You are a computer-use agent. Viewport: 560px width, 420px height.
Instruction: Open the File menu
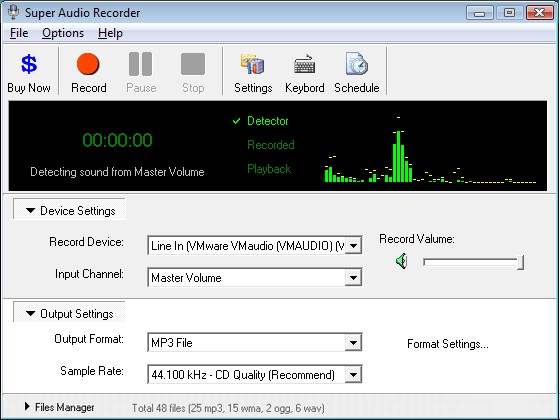click(x=19, y=33)
